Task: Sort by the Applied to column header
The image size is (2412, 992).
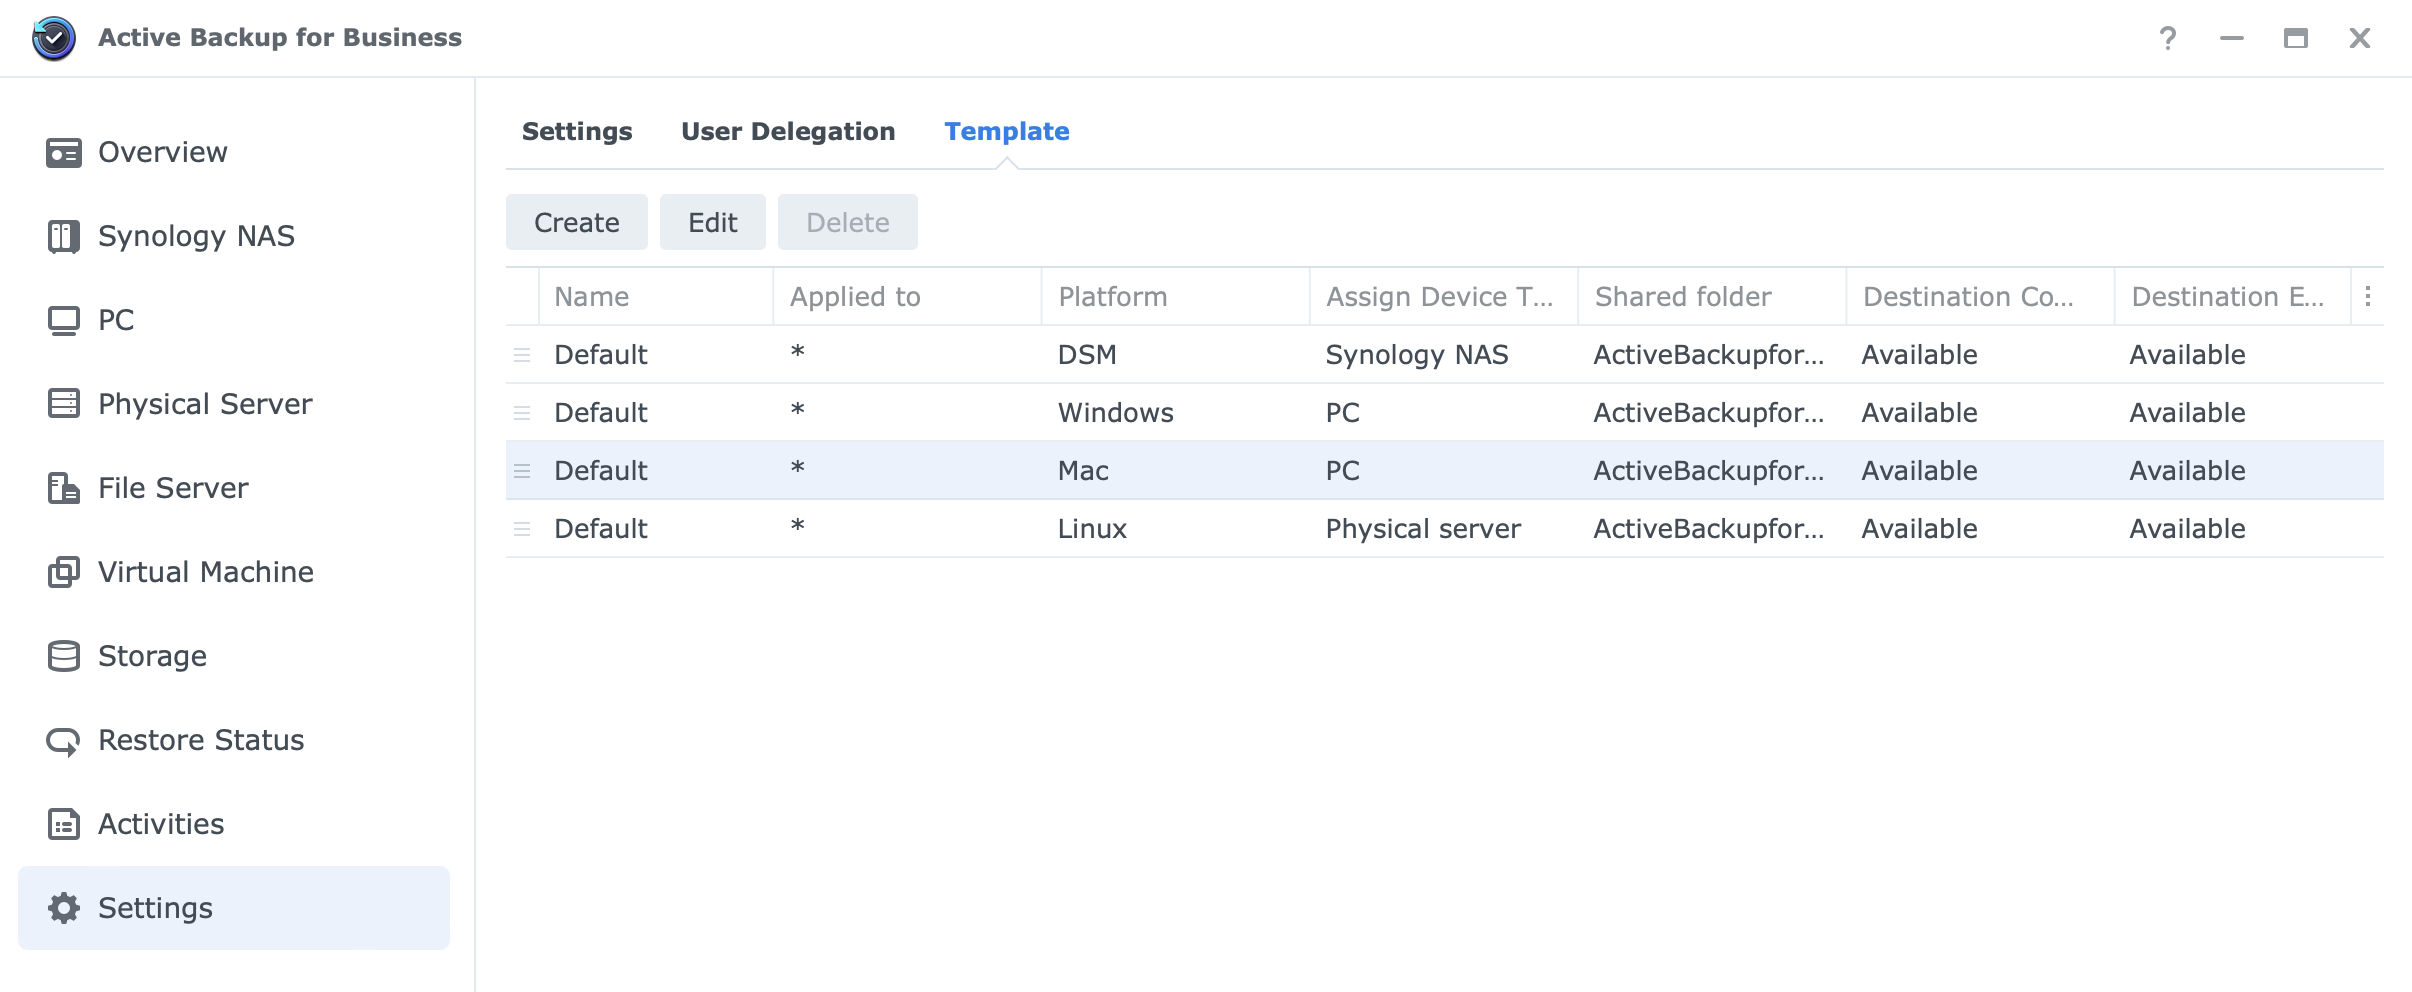Action: 907,297
